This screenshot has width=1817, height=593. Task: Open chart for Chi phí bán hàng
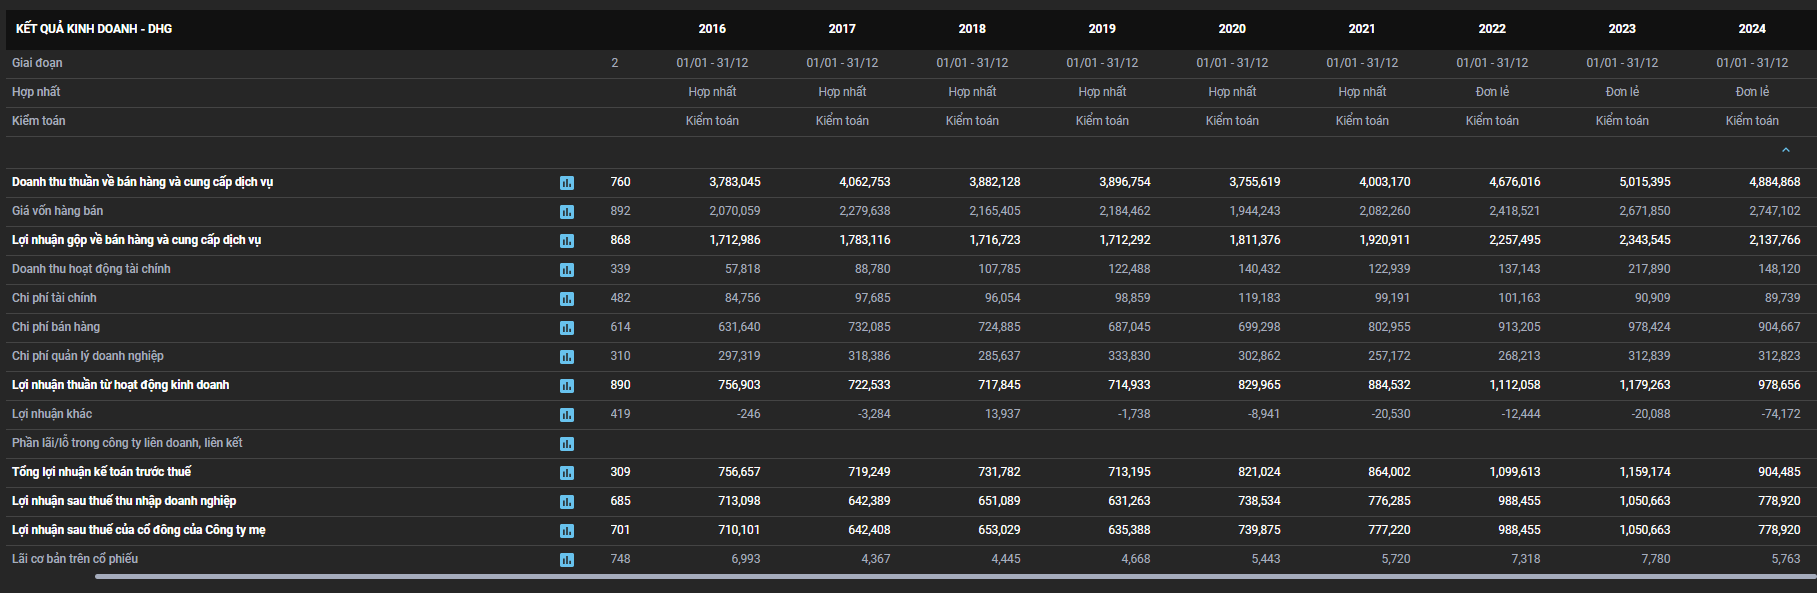click(x=567, y=328)
